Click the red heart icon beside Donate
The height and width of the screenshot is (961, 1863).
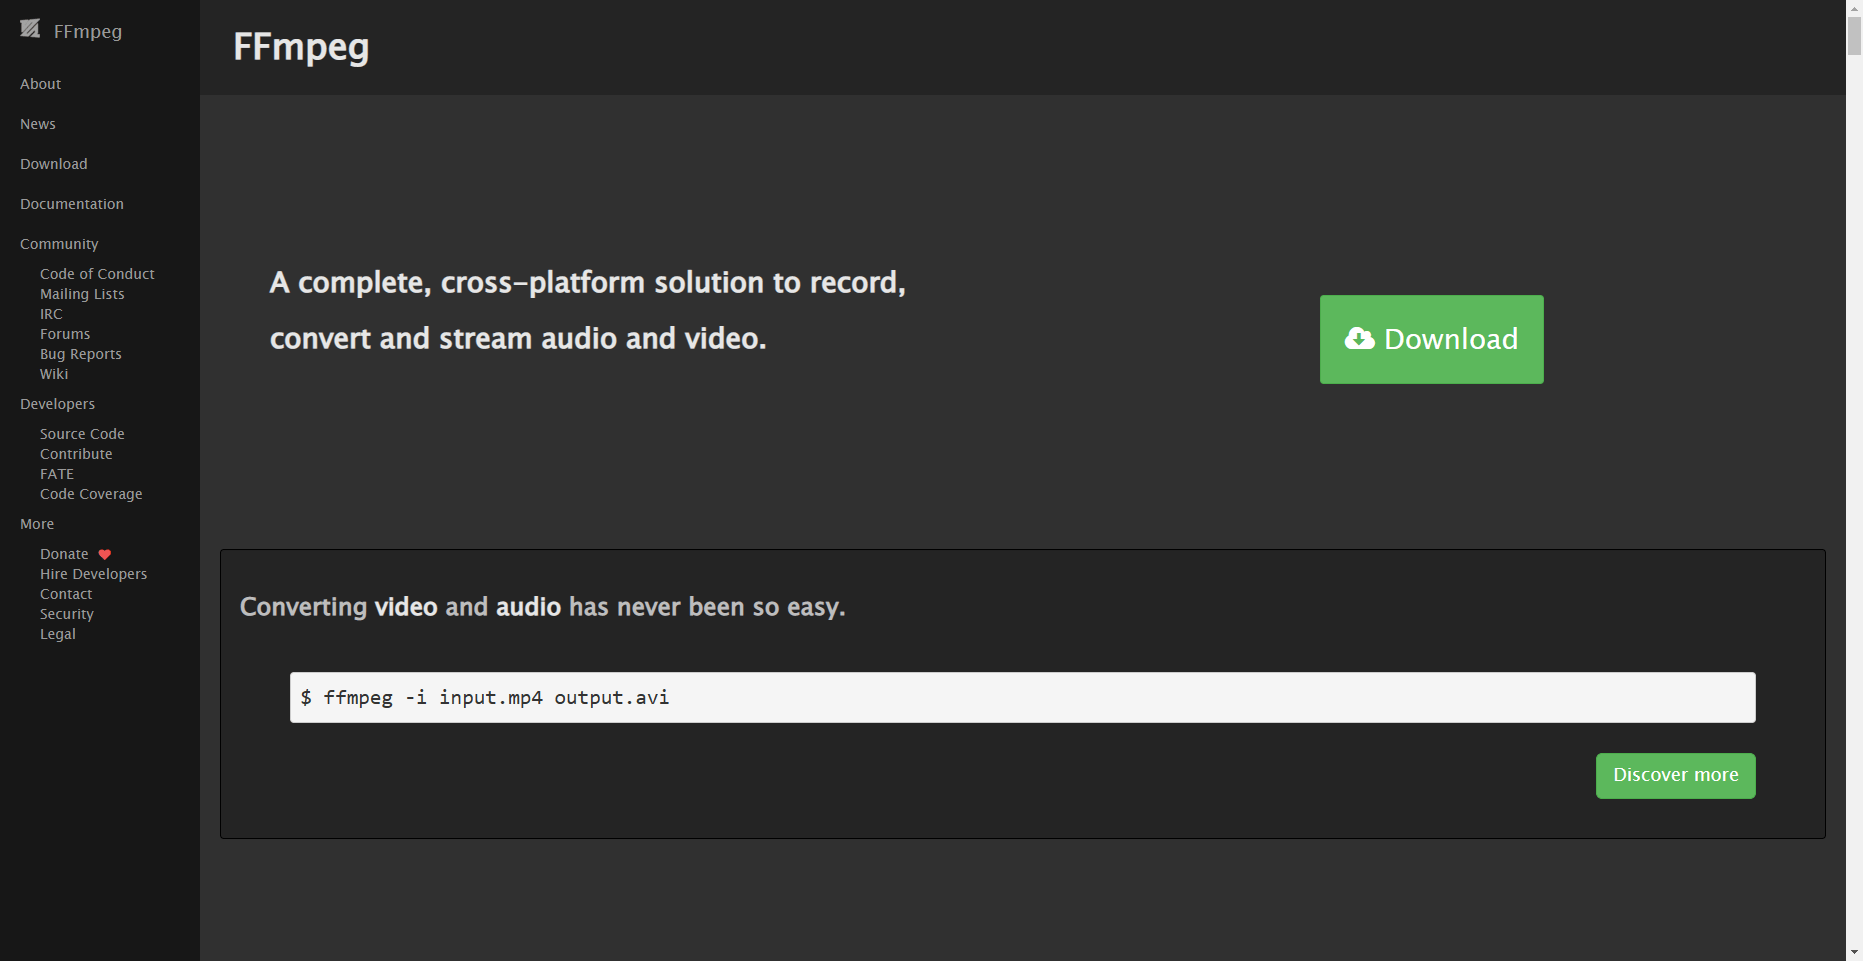105,554
